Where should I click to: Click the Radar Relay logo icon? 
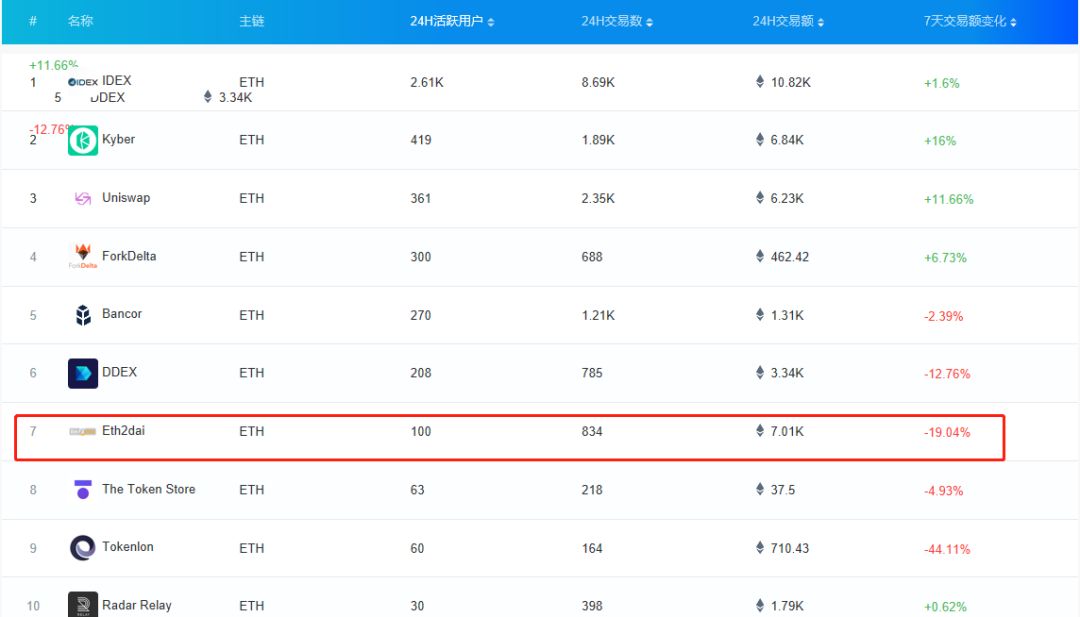tap(83, 604)
